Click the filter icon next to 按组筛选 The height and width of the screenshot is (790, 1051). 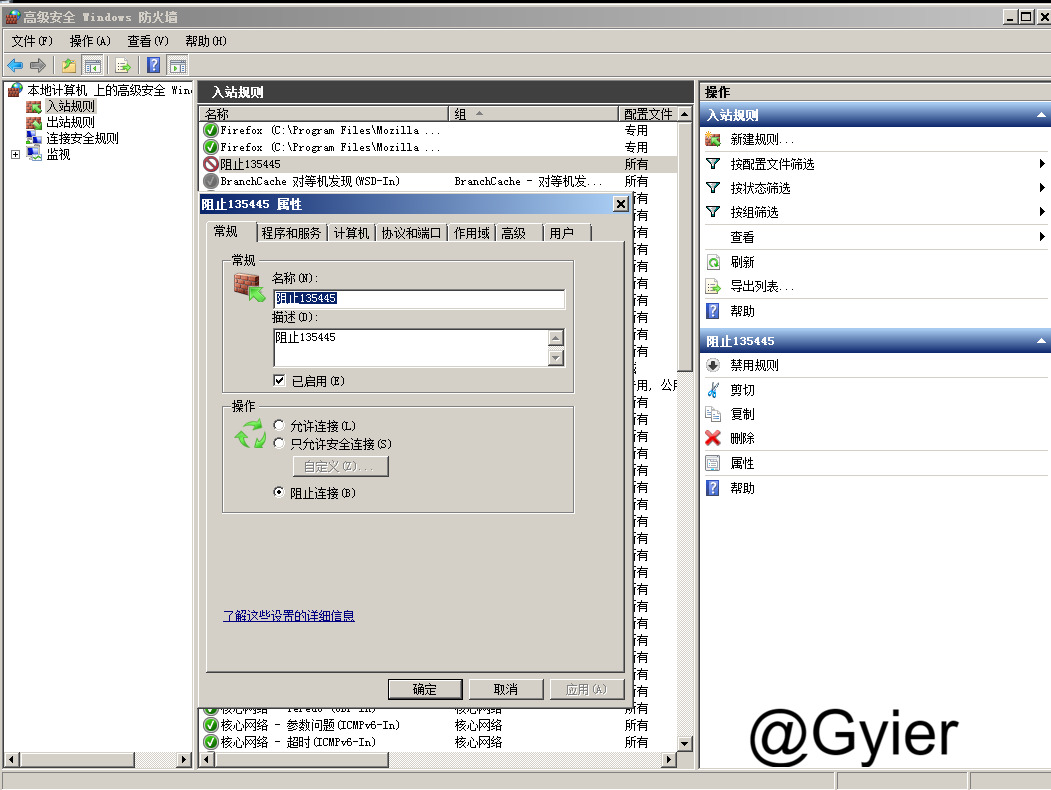click(713, 212)
